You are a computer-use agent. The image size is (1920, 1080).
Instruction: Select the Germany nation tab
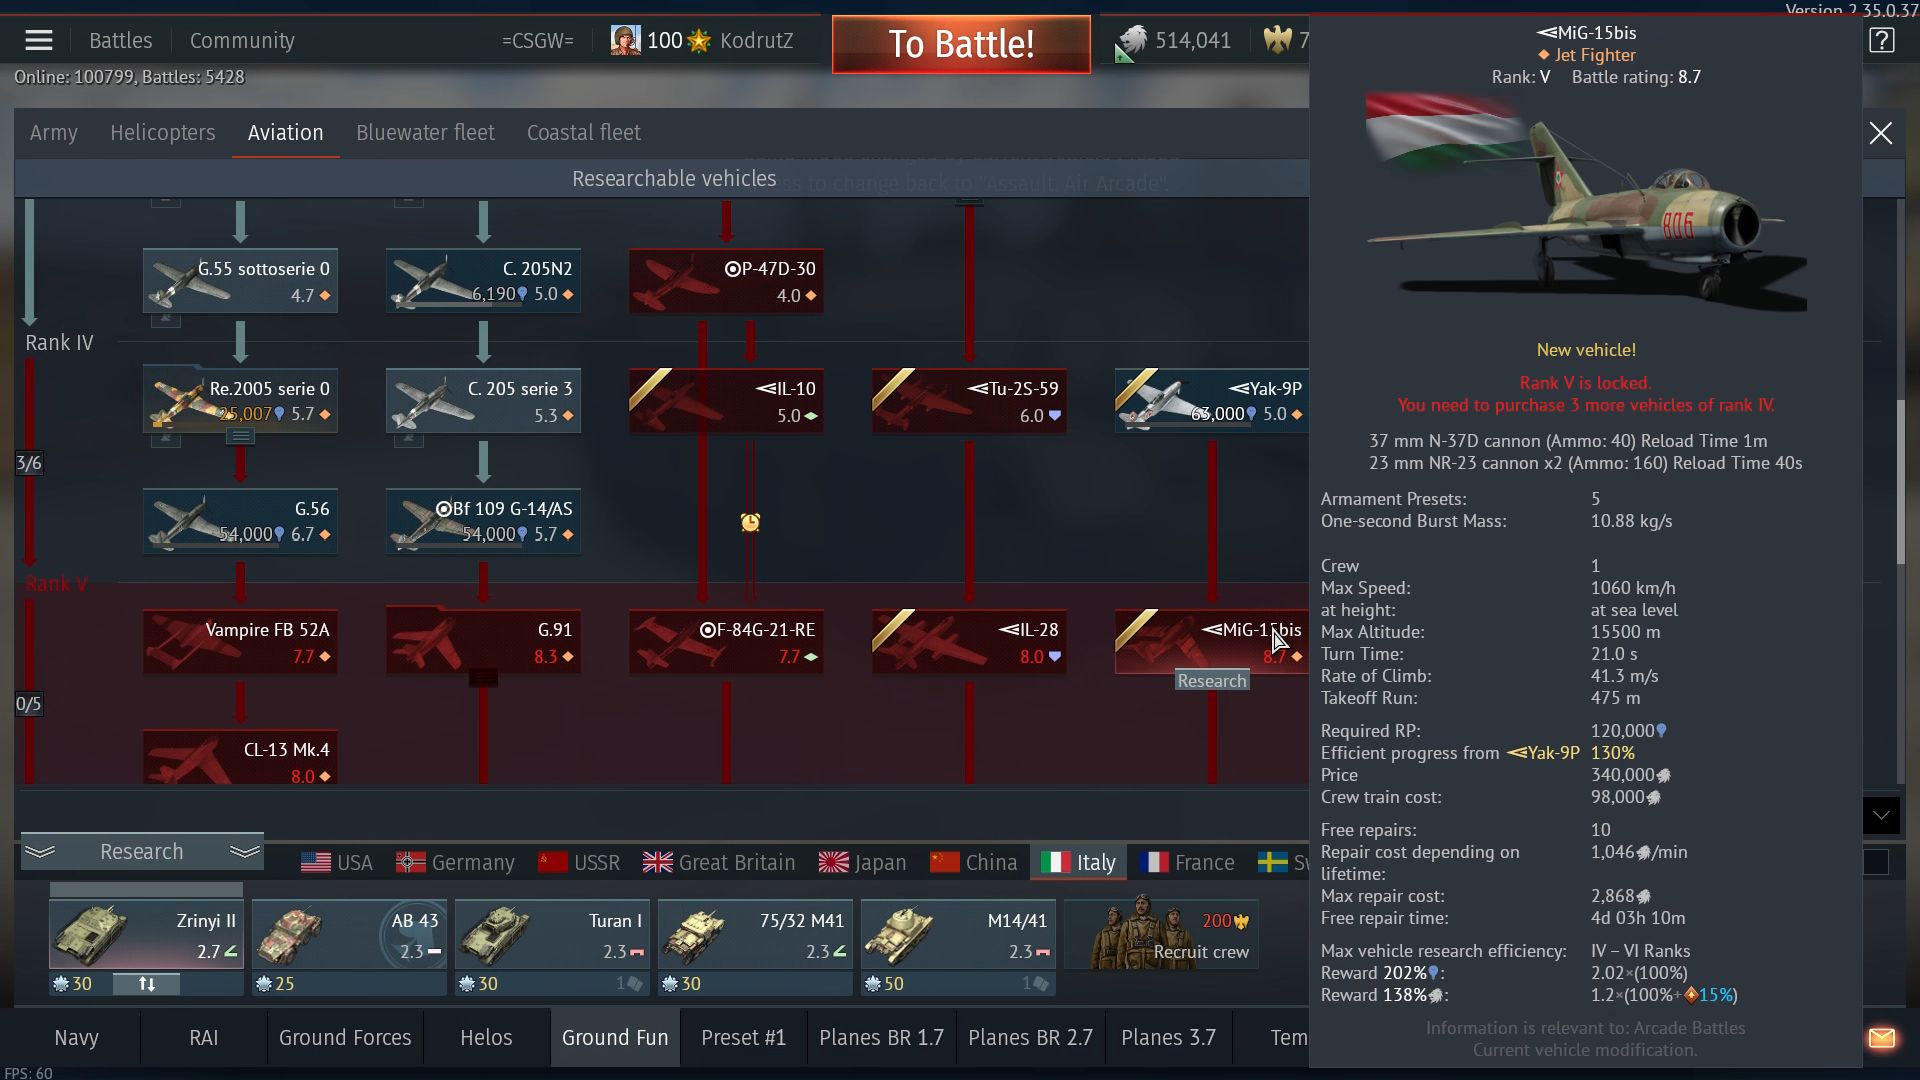coord(455,862)
